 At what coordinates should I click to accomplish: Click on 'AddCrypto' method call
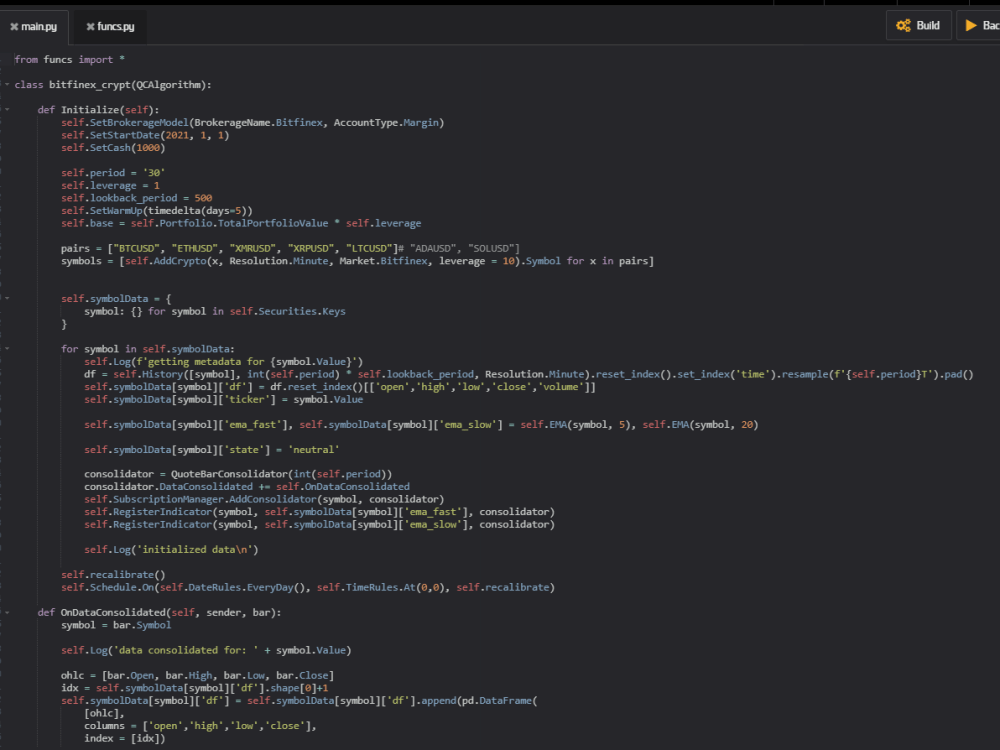180,261
